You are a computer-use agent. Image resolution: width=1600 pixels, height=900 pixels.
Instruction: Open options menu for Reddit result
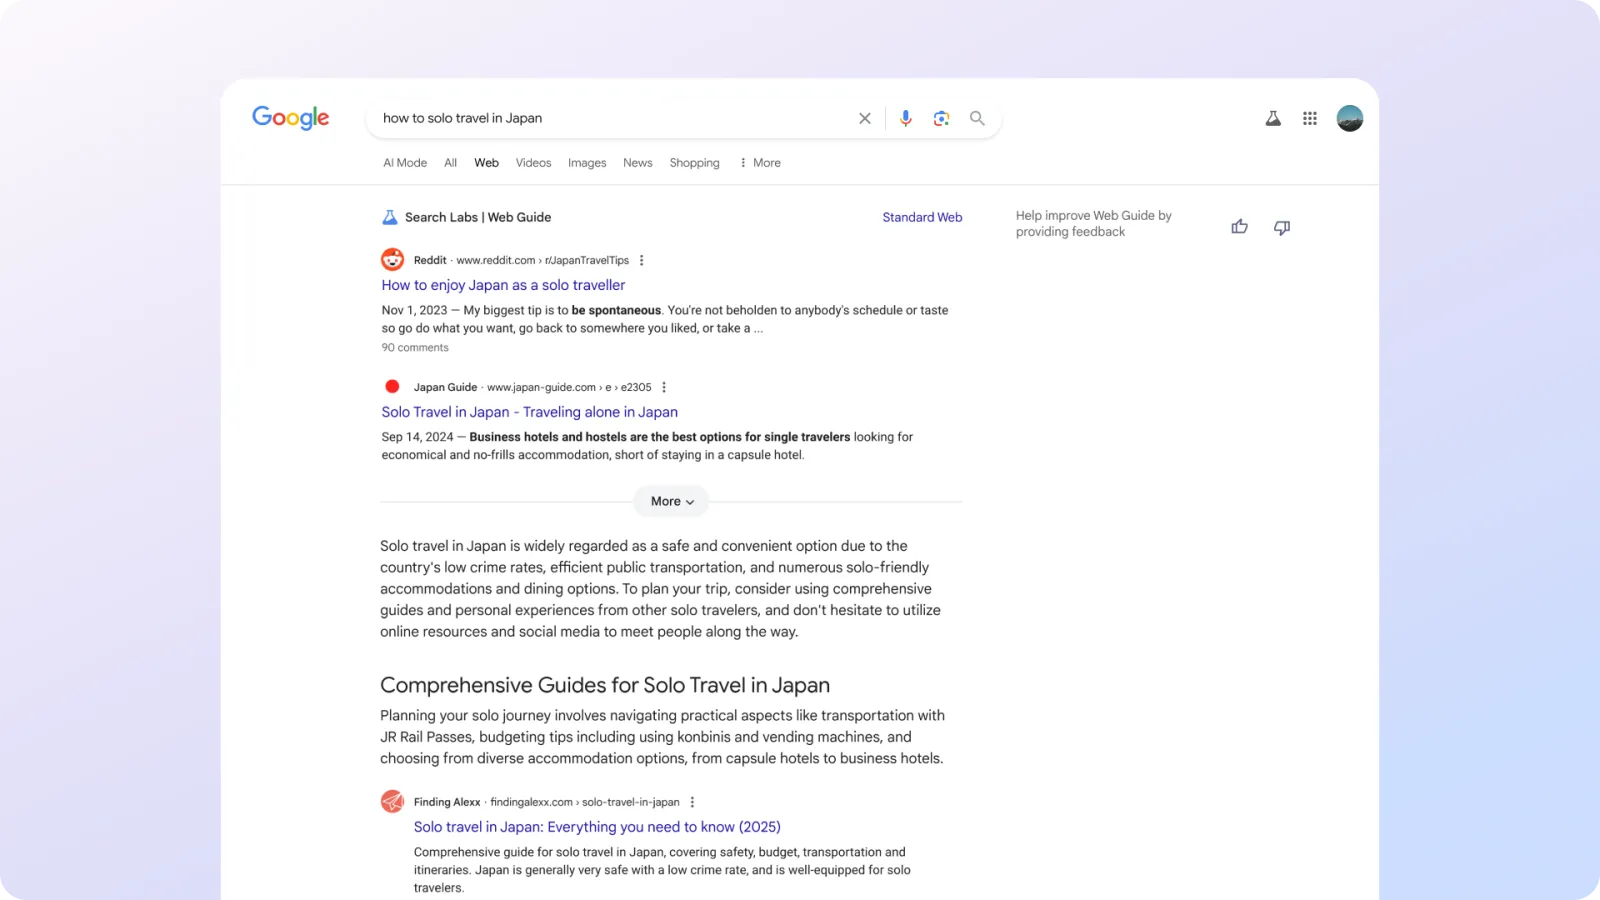[x=642, y=260]
